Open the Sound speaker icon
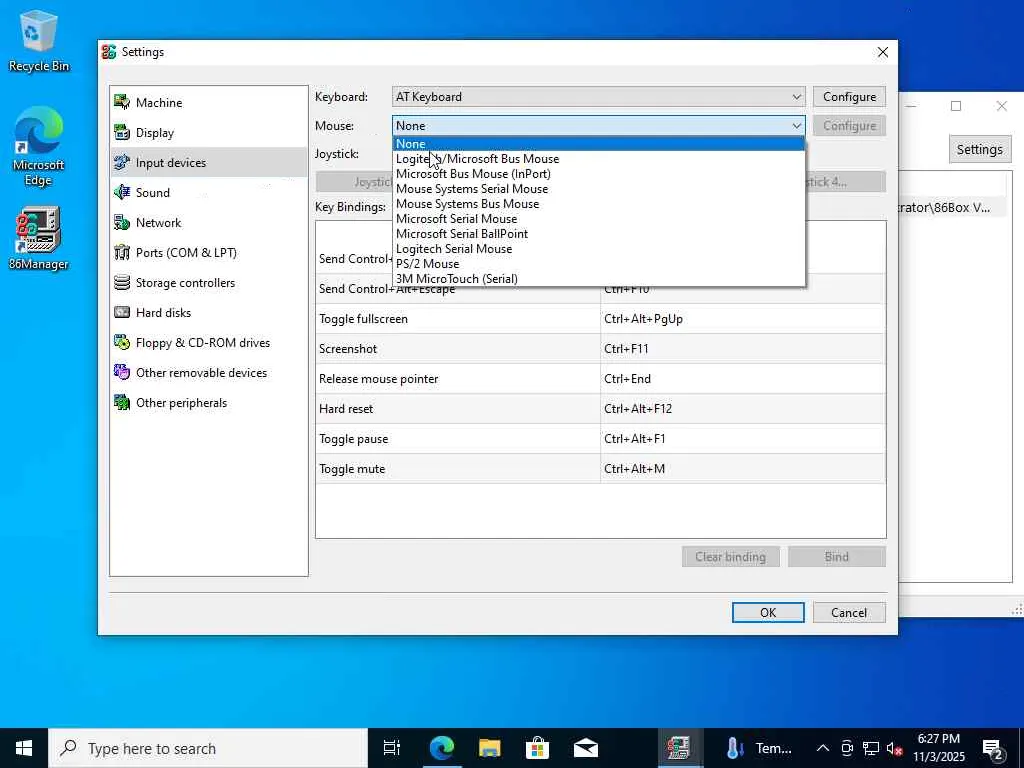 coord(122,193)
